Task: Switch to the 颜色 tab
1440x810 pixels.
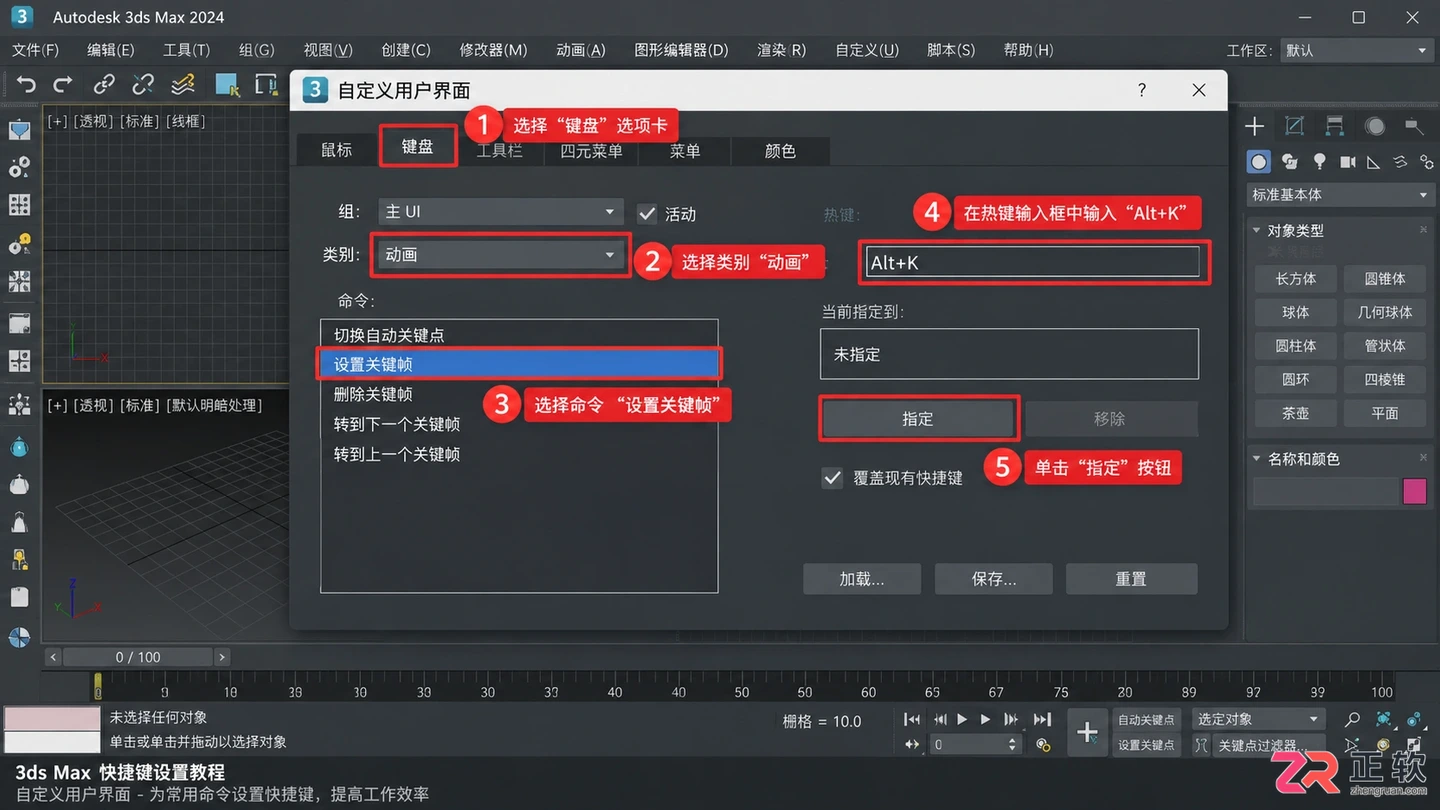Action: pyautogui.click(x=780, y=151)
